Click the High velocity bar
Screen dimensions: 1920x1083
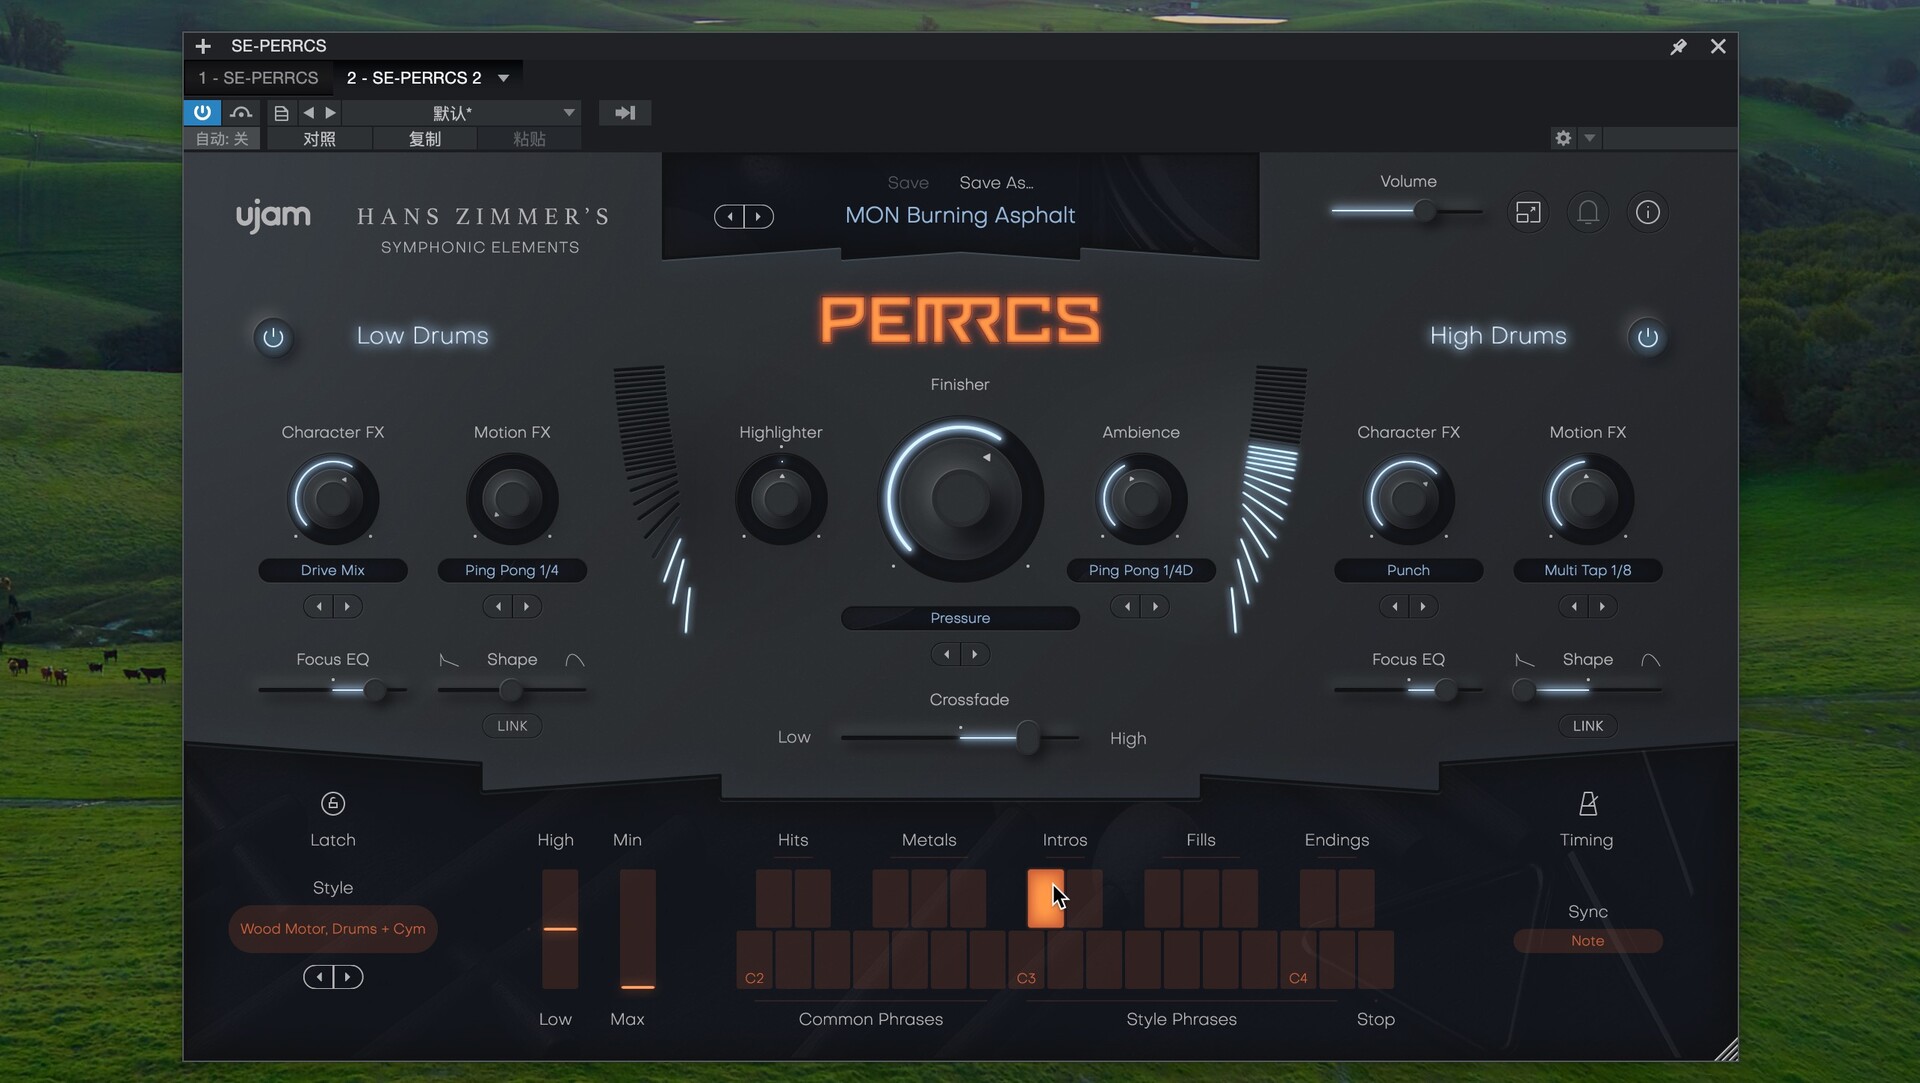tap(560, 929)
